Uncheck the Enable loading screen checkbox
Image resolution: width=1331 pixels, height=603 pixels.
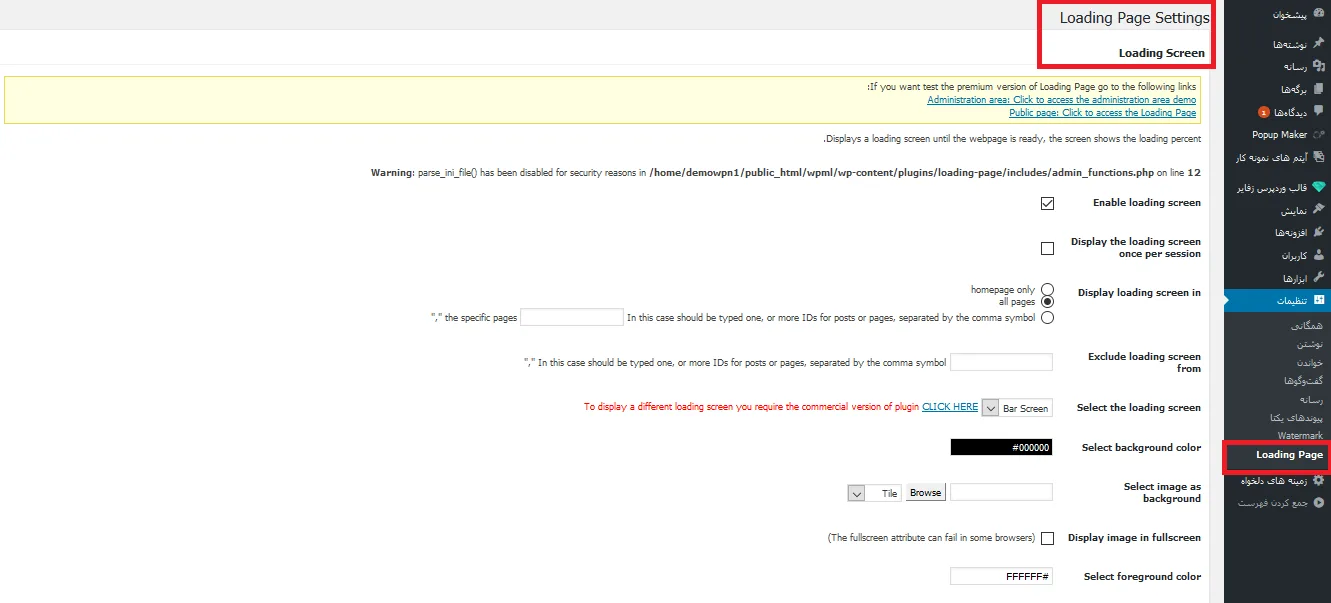[1047, 203]
